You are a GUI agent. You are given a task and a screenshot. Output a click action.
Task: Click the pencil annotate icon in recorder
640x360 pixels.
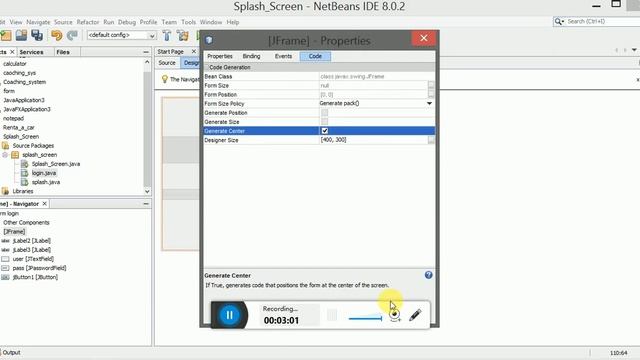click(415, 315)
